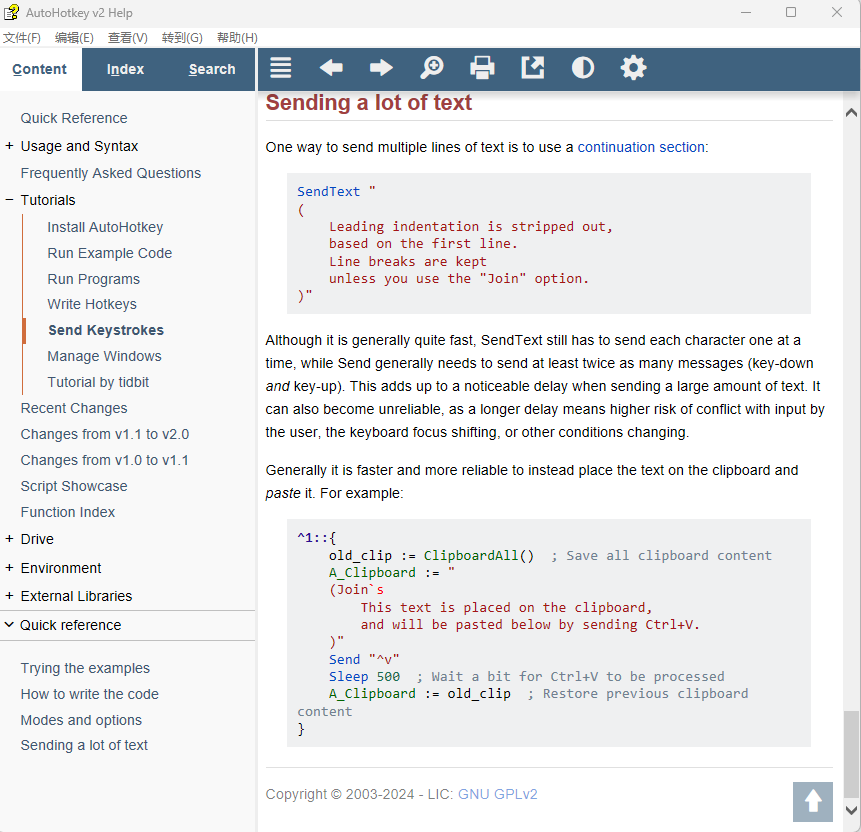Click the back-to-top arrow button
The width and height of the screenshot is (861, 832).
[x=813, y=802]
